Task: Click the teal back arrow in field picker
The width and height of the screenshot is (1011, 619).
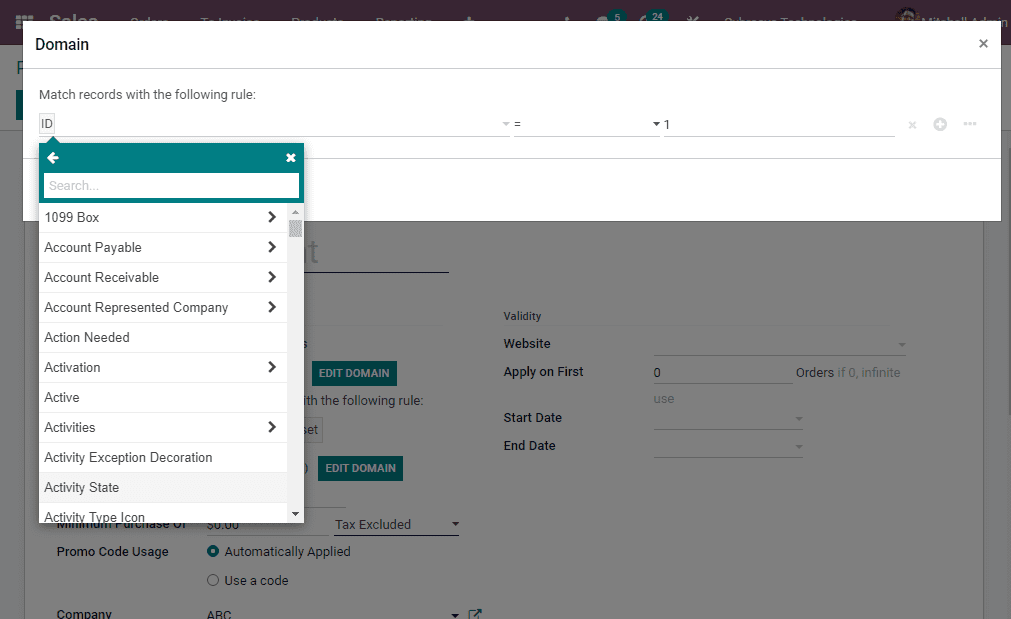Action: click(x=52, y=157)
